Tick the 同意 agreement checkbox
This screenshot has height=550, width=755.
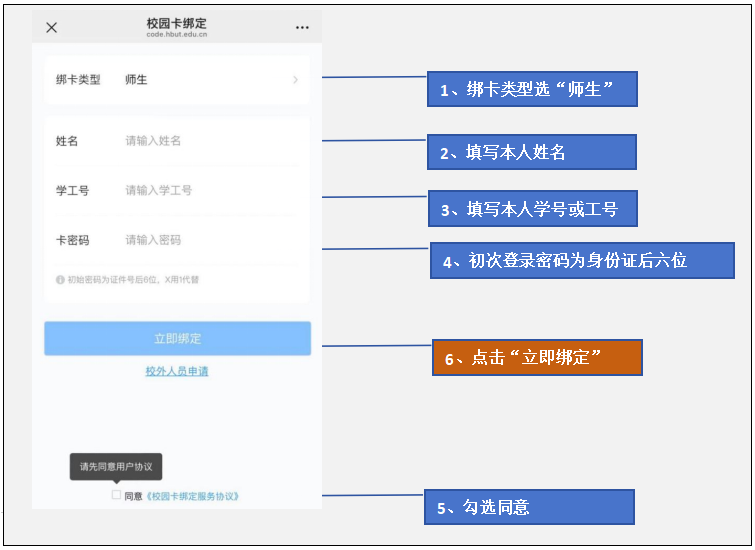click(116, 495)
